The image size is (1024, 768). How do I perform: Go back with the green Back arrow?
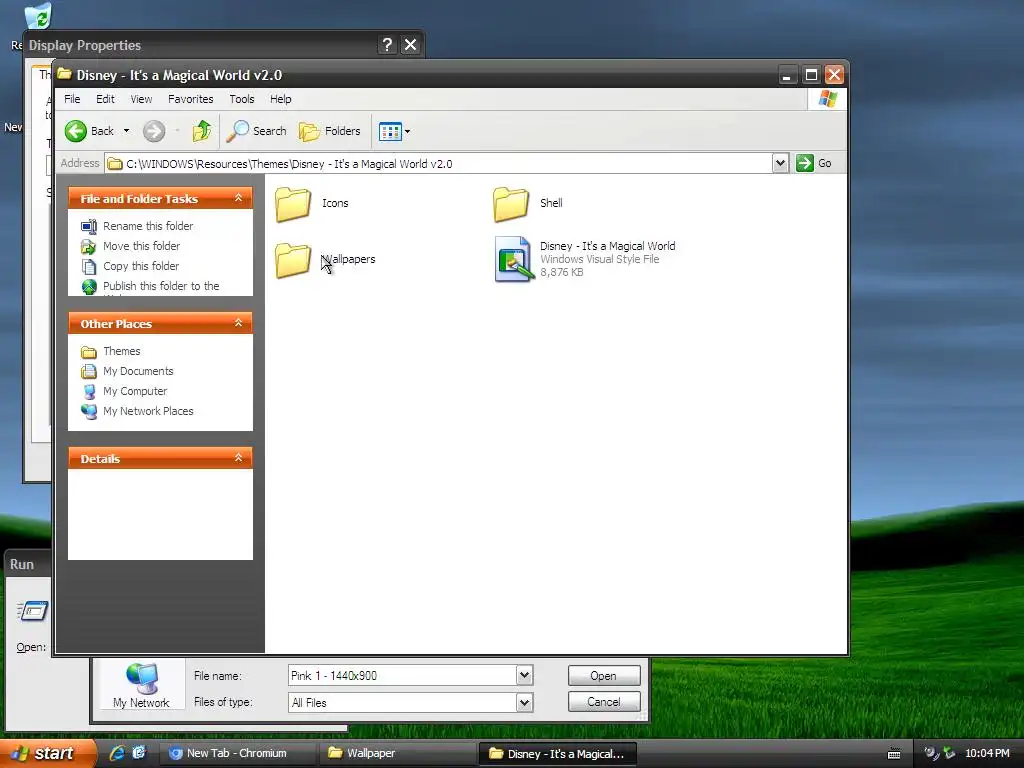pyautogui.click(x=89, y=131)
